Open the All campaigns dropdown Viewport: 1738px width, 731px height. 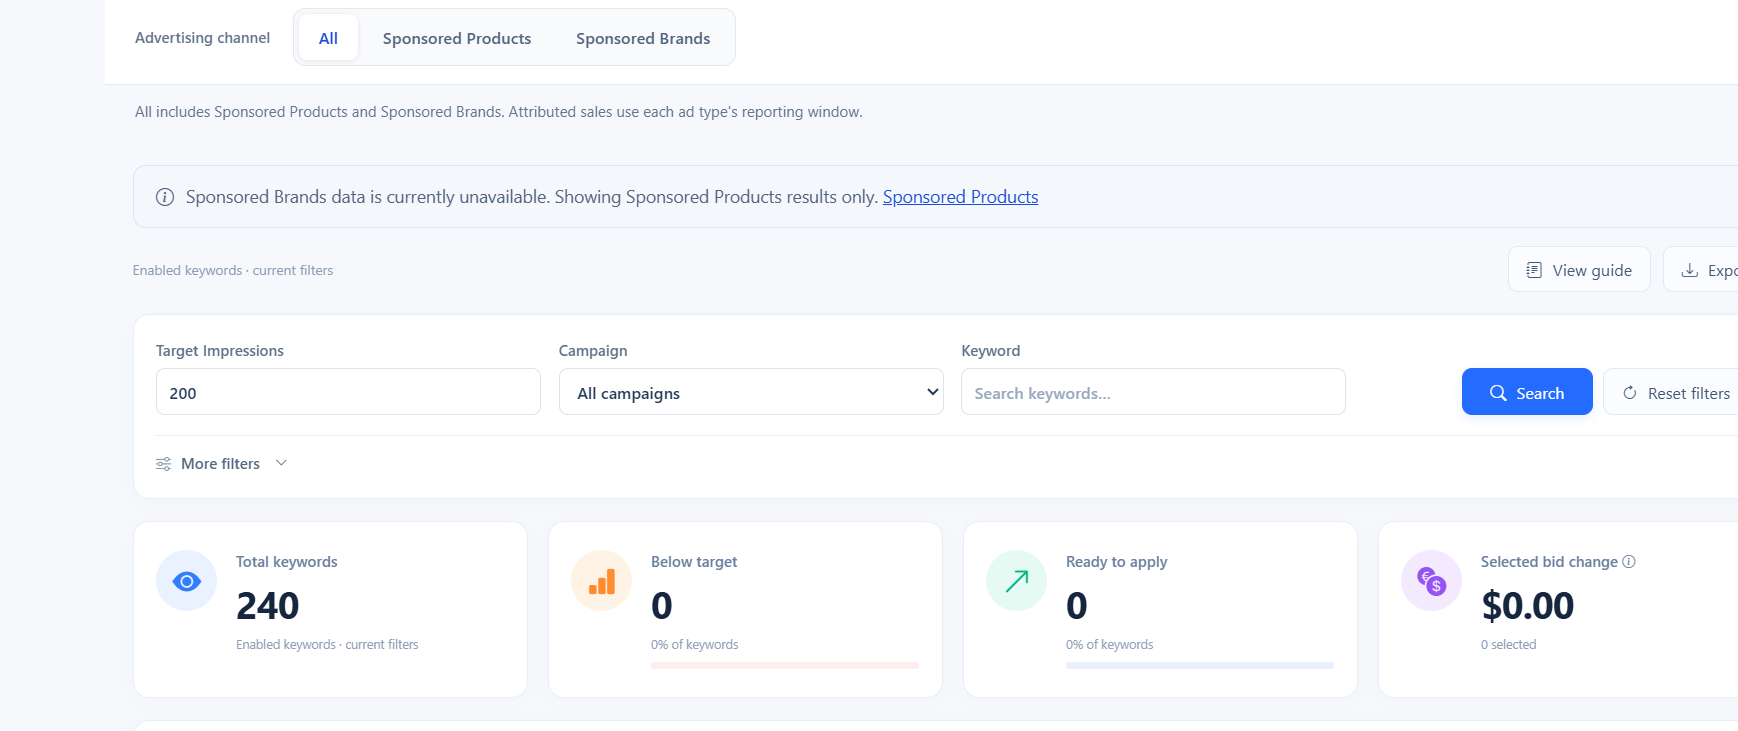[751, 392]
